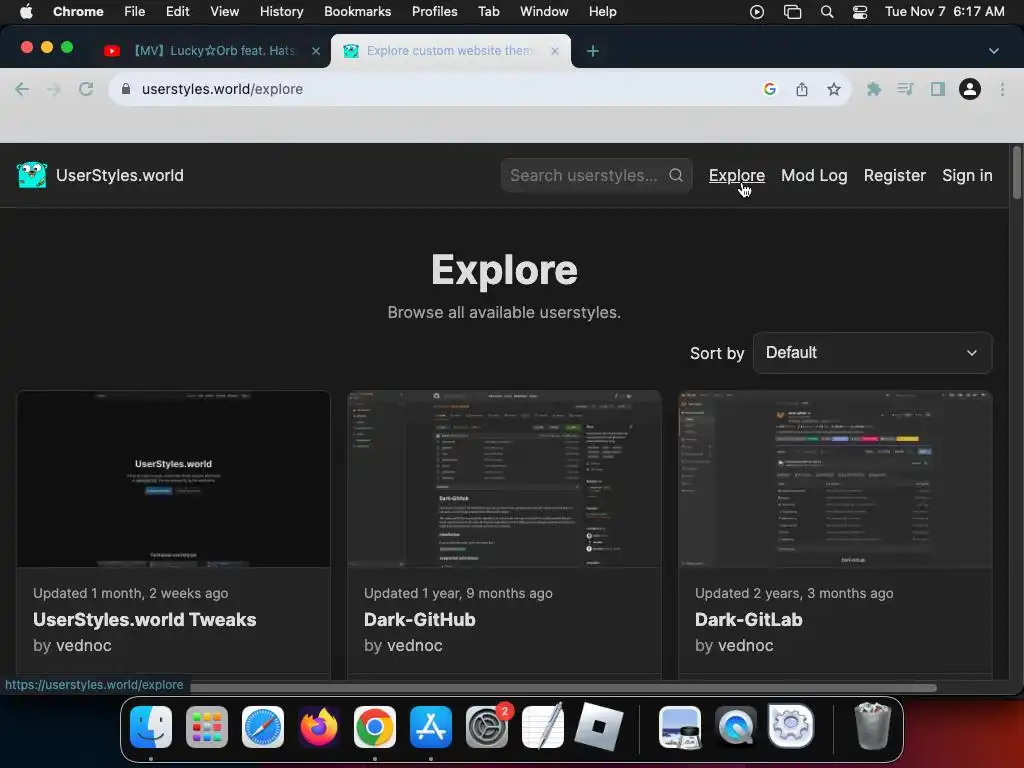Open the Dark-GitLab preview thumbnail
This screenshot has height=768, width=1024.
(x=835, y=479)
